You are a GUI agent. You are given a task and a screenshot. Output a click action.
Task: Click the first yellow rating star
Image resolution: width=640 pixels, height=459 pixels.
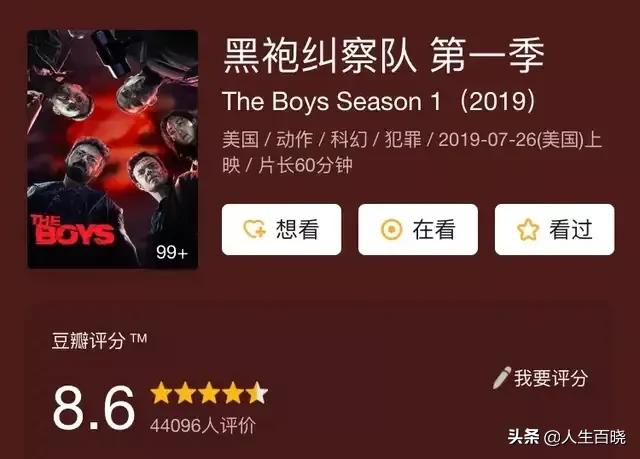(161, 393)
